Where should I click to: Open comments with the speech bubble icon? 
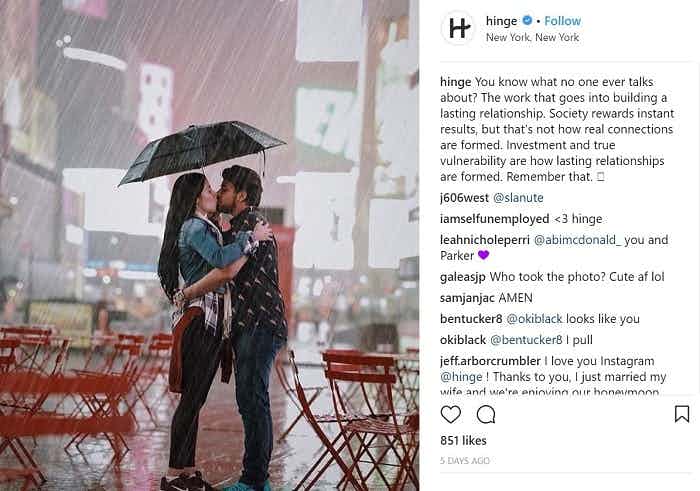tap(486, 414)
